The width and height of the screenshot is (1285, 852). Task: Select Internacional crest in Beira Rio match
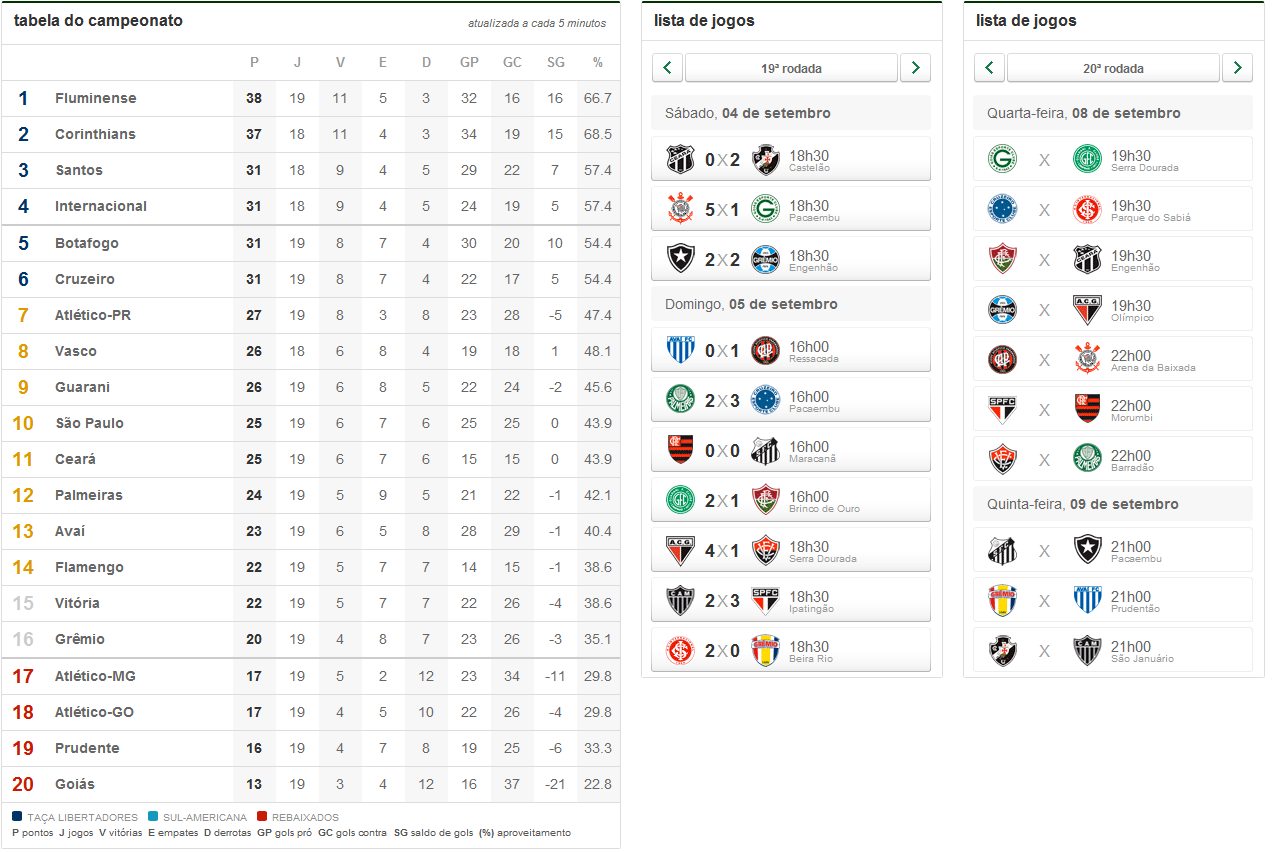[x=680, y=650]
